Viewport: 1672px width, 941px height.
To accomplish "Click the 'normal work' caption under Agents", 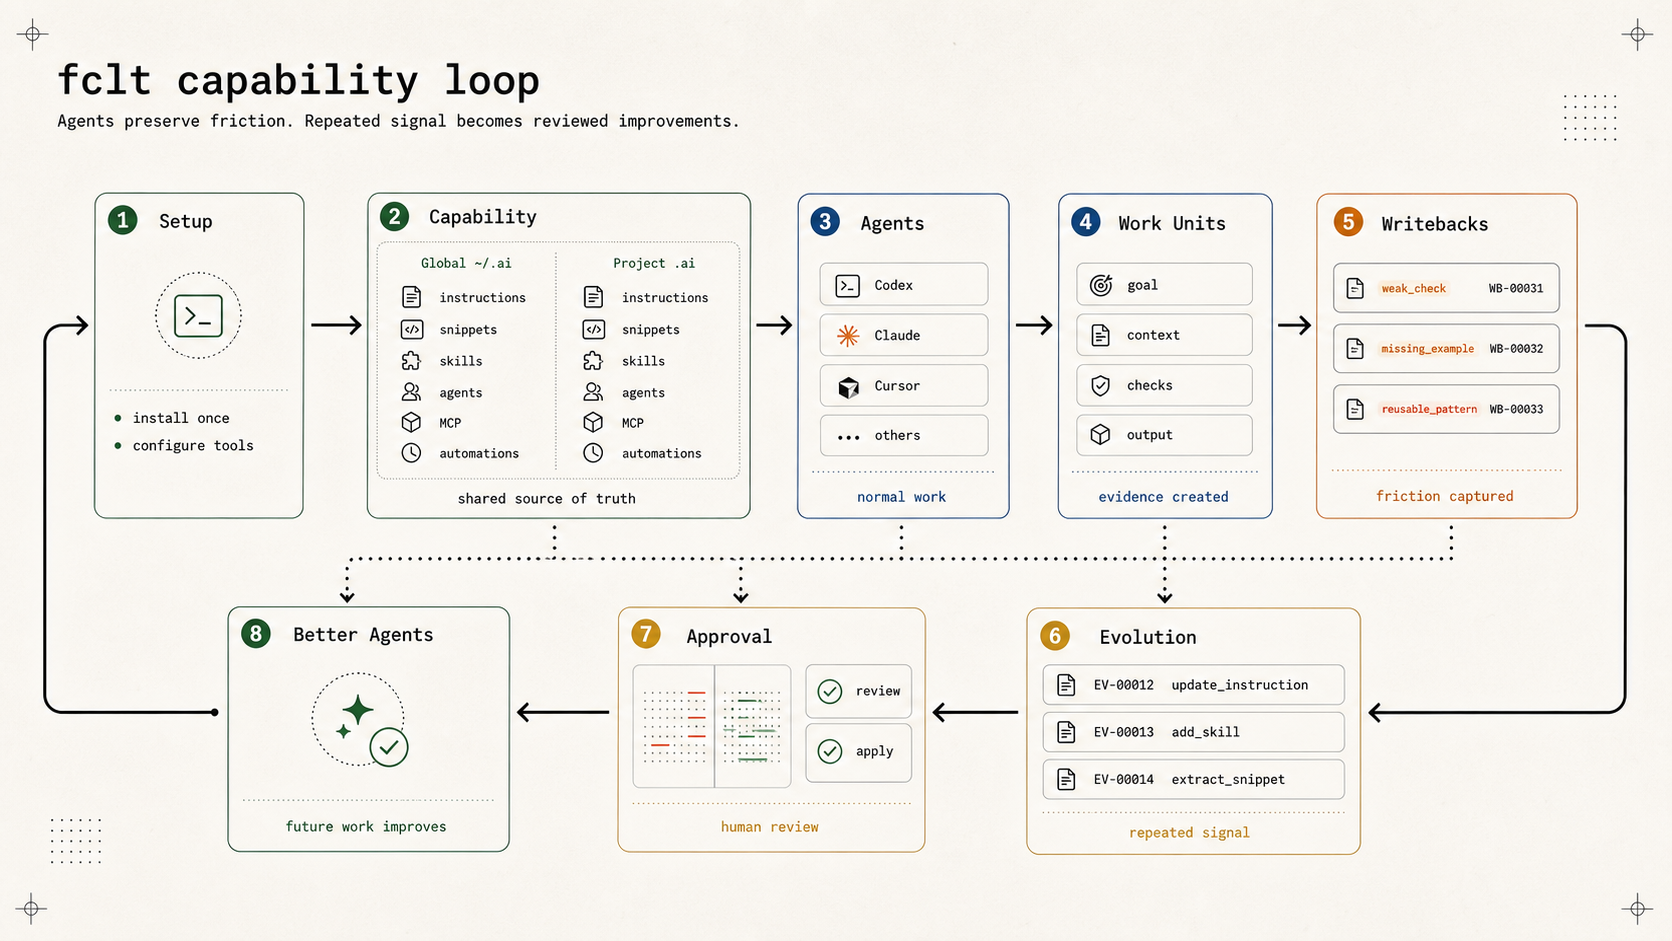I will click(x=901, y=497).
